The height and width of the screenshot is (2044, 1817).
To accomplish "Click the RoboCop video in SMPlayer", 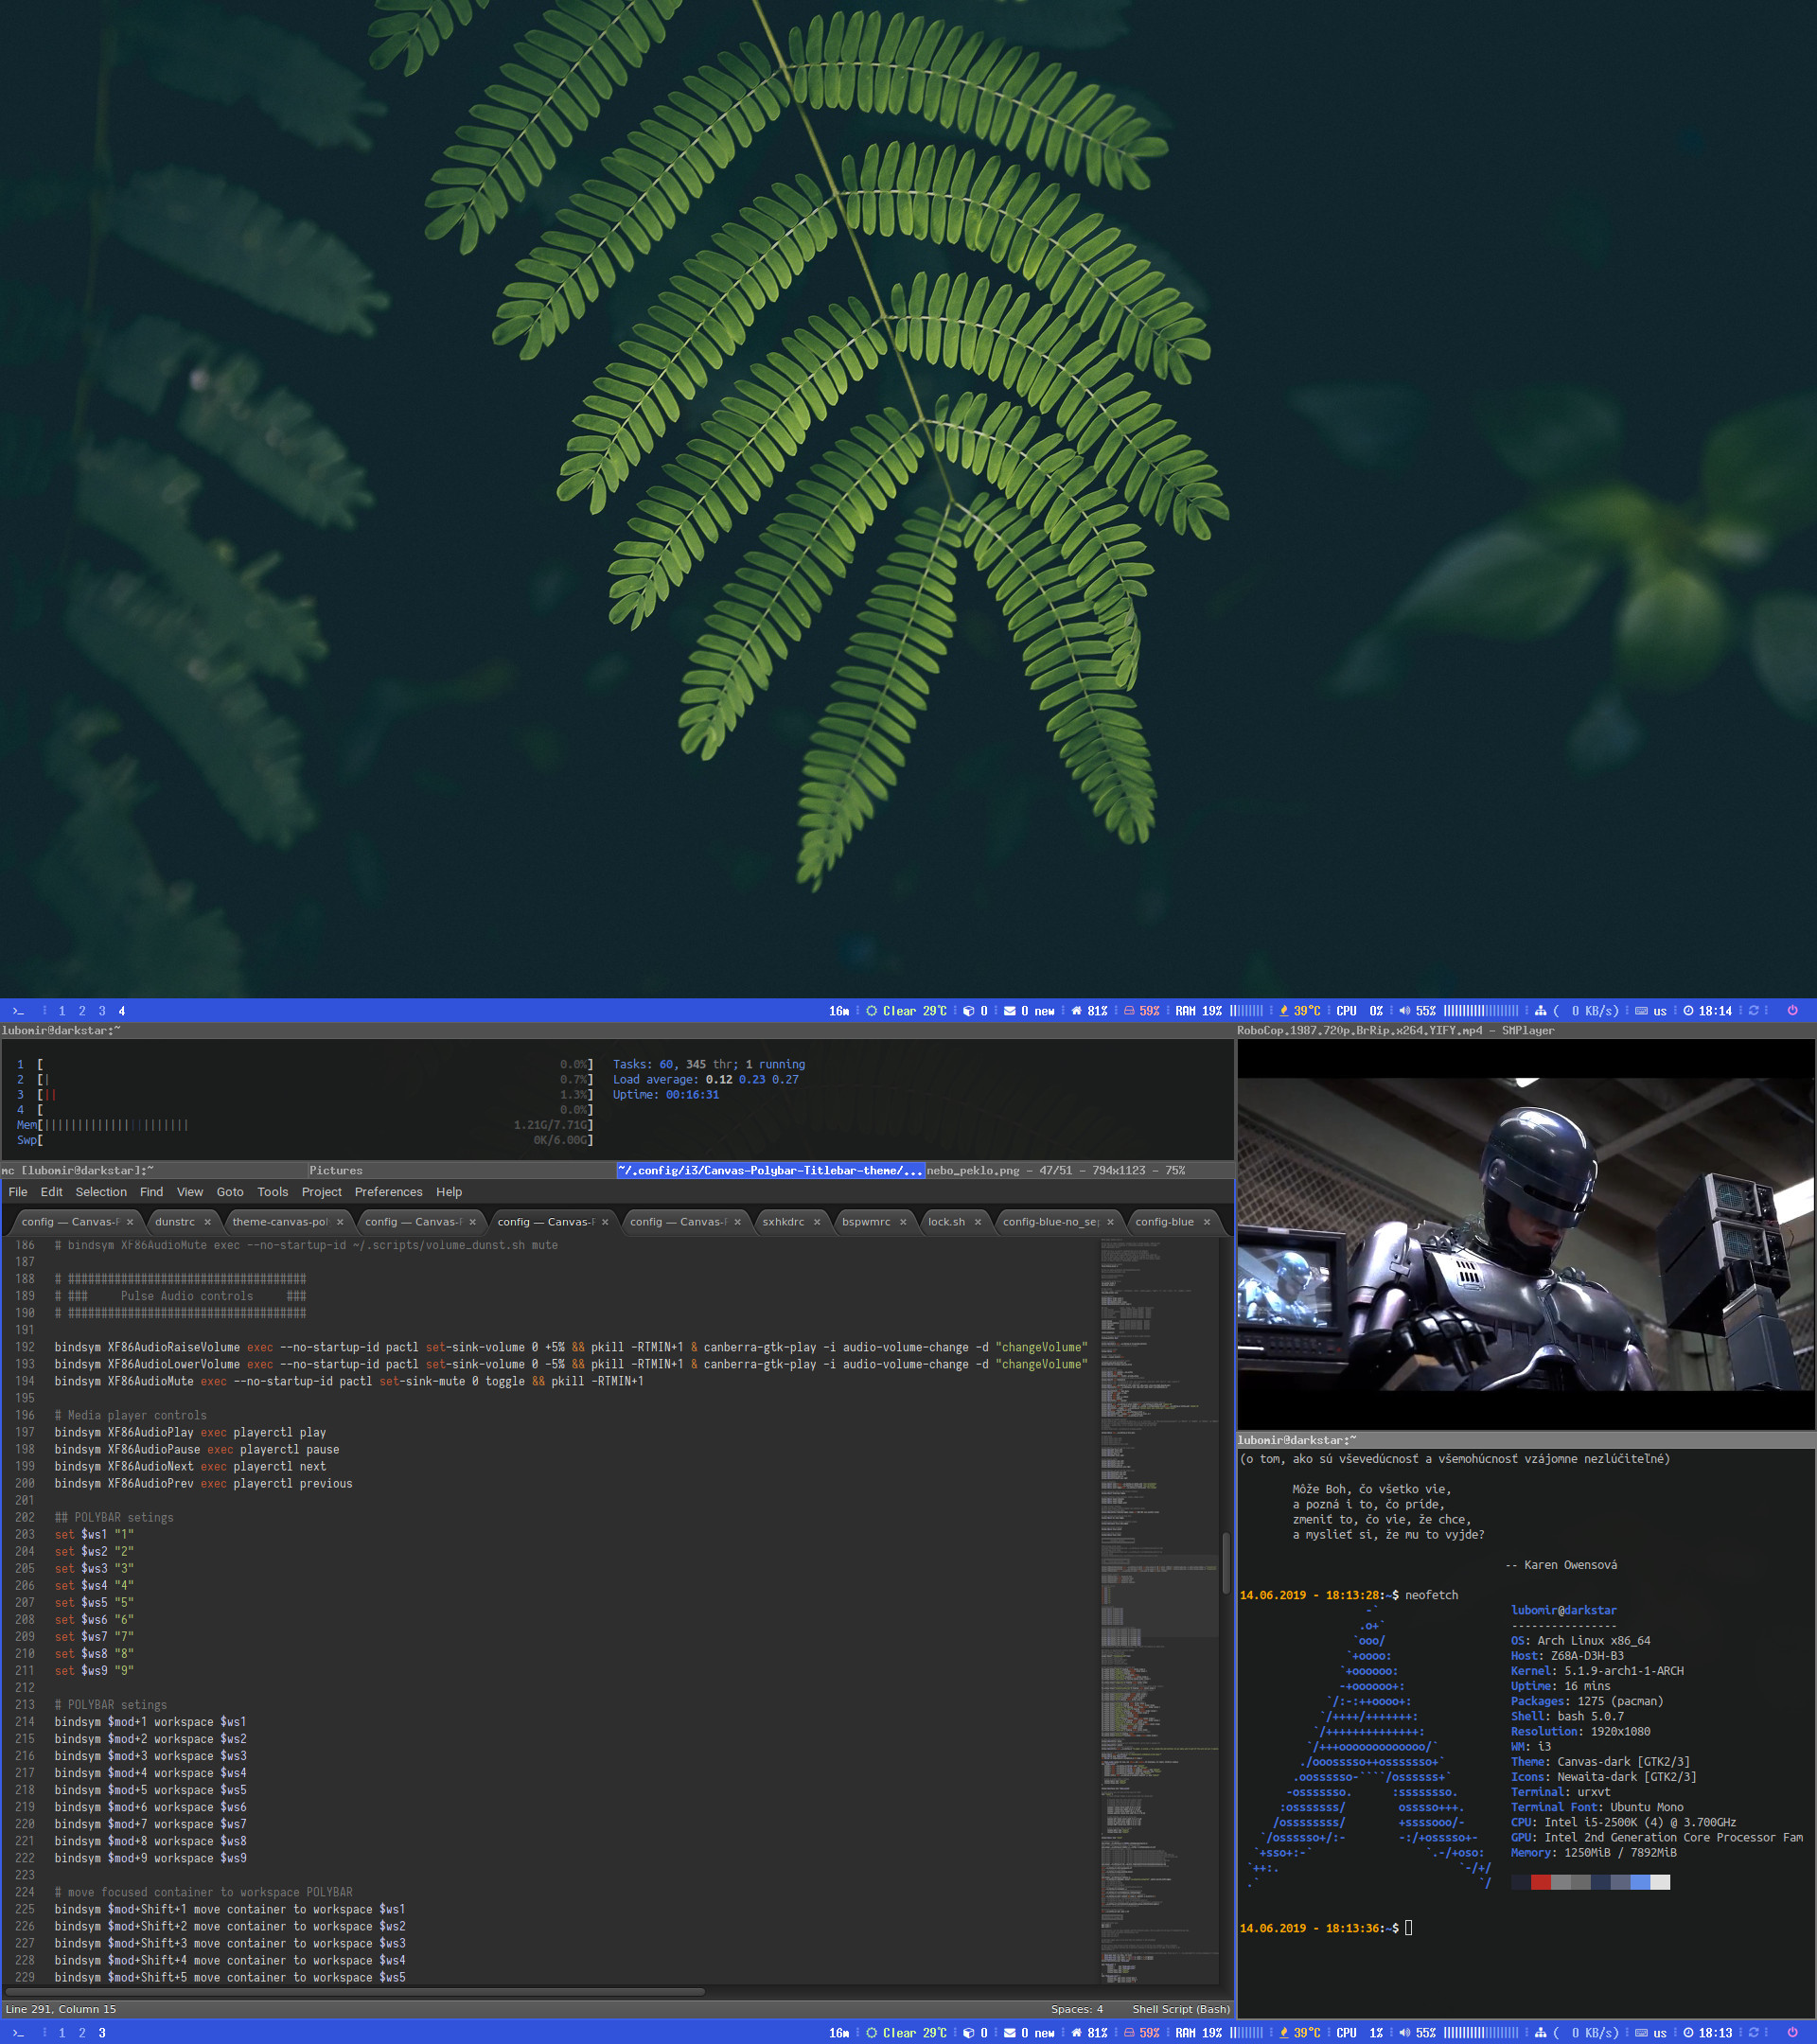I will click(1526, 1234).
